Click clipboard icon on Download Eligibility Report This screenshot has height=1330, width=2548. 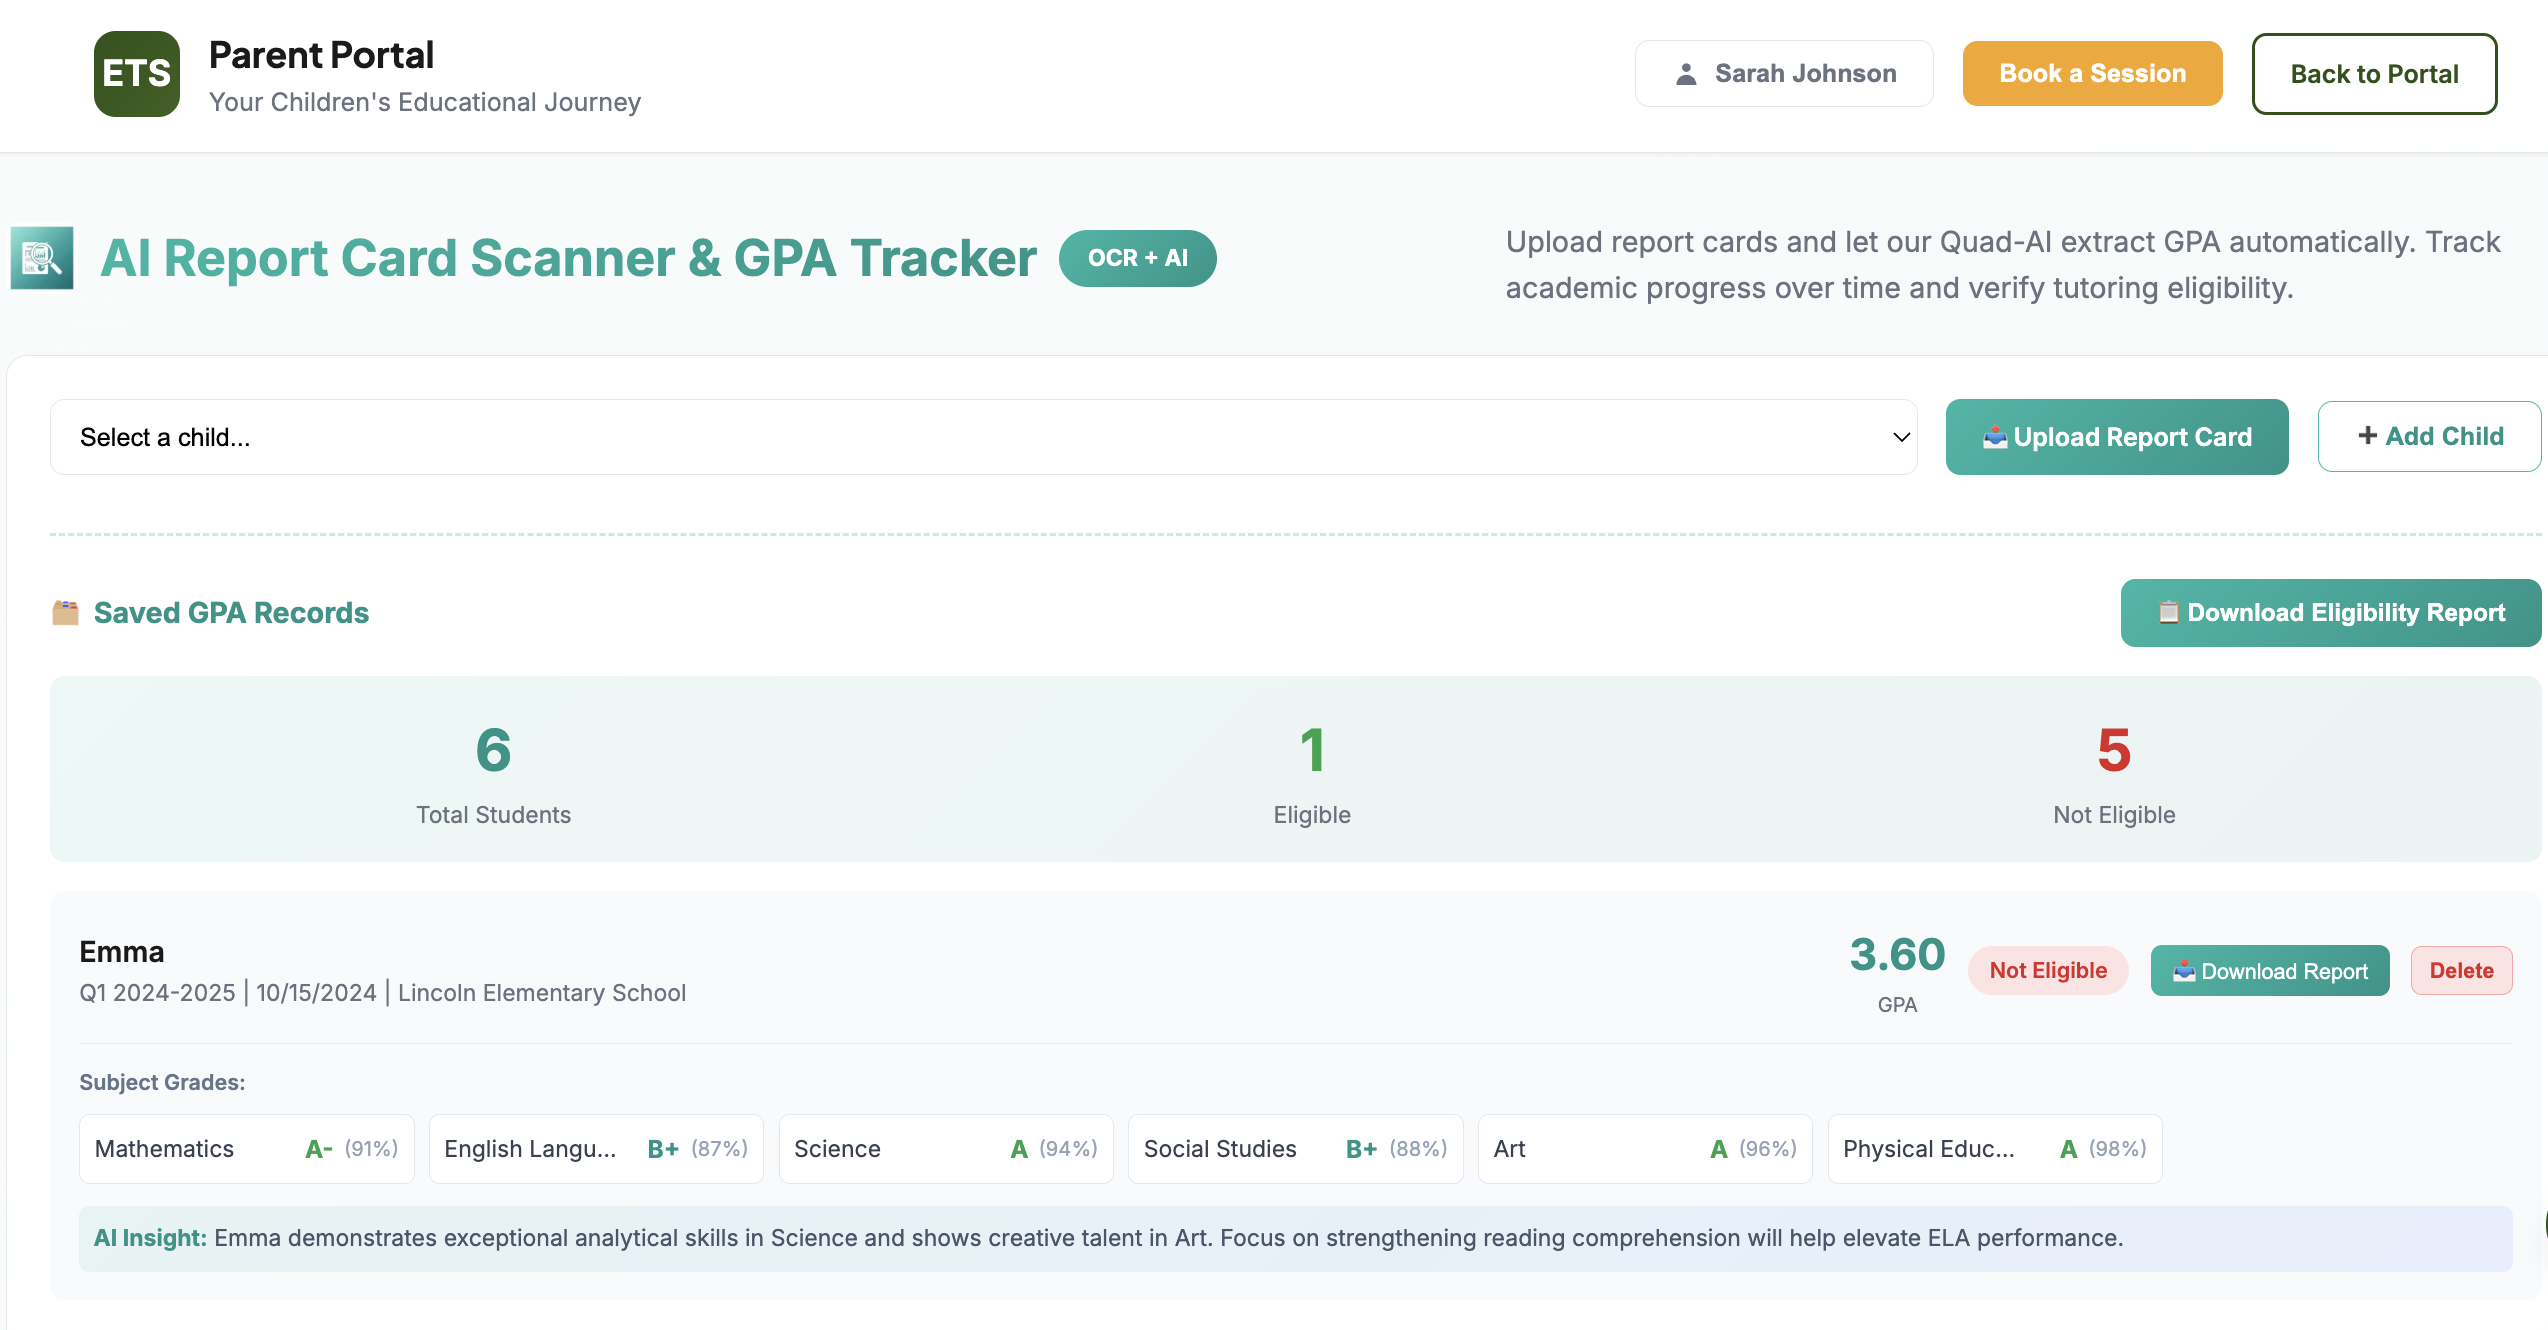point(2168,612)
